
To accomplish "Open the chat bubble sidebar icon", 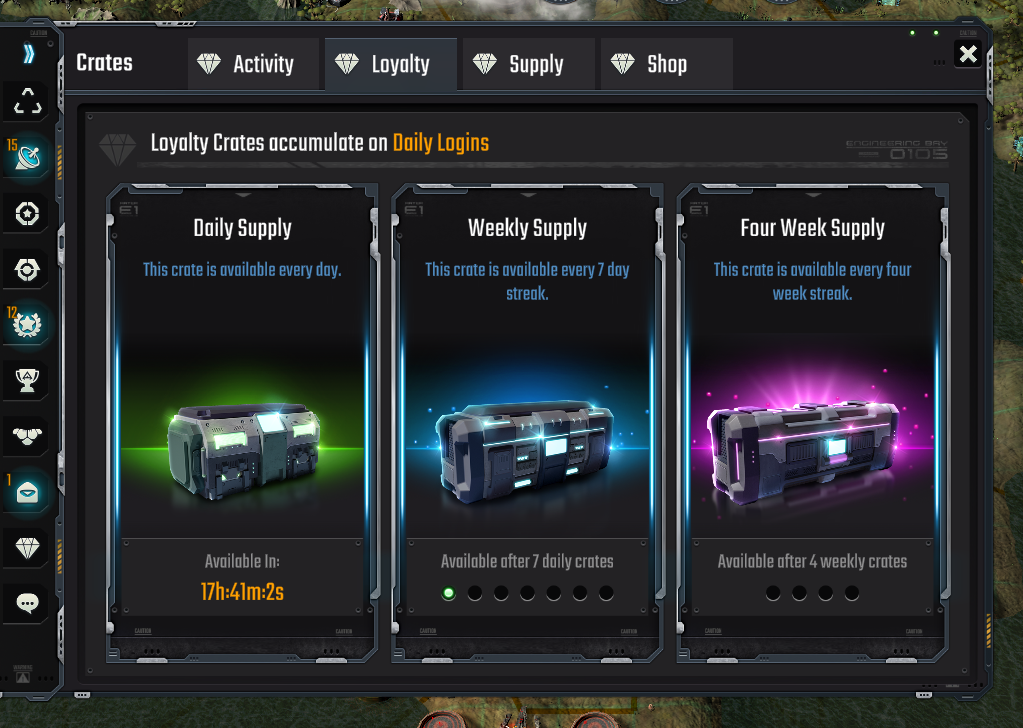I will (x=27, y=603).
